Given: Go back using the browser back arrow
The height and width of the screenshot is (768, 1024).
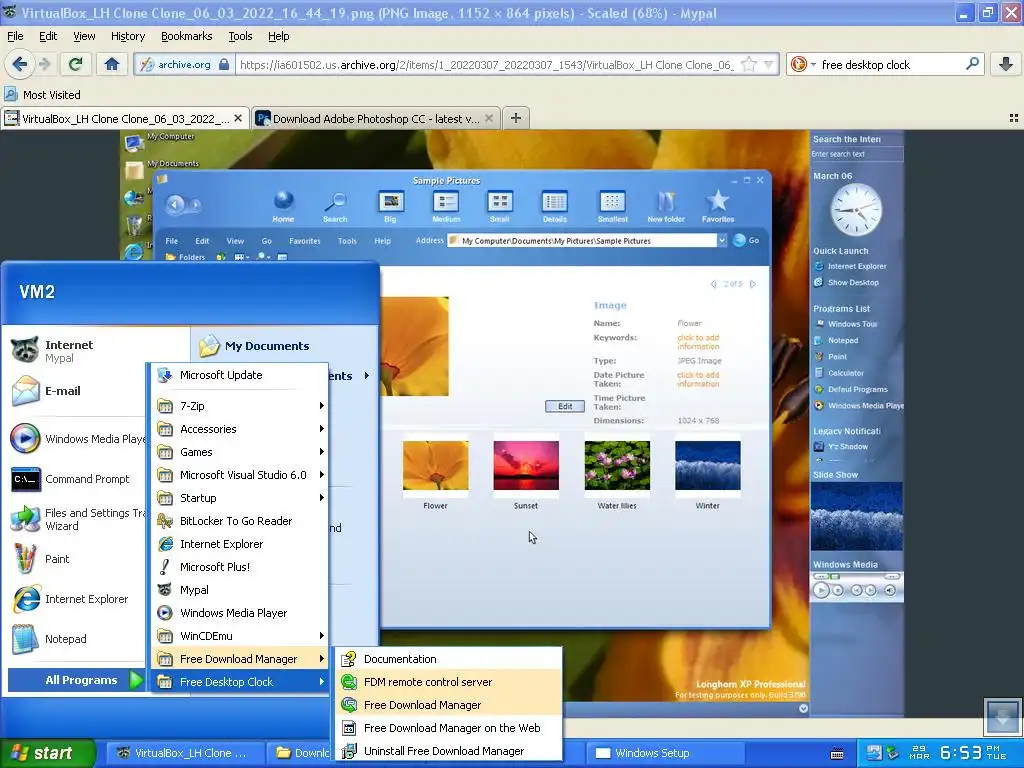Looking at the screenshot, I should click(20, 64).
